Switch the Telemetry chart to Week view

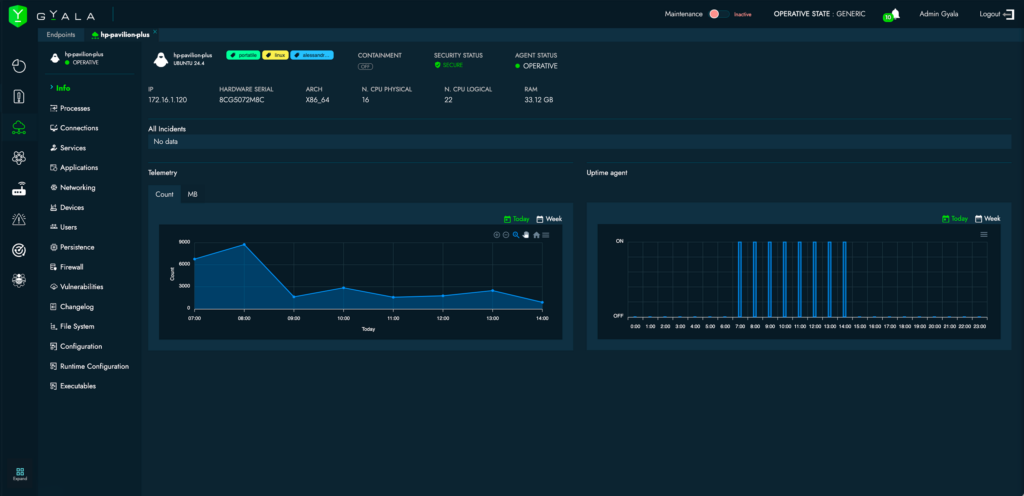(549, 218)
